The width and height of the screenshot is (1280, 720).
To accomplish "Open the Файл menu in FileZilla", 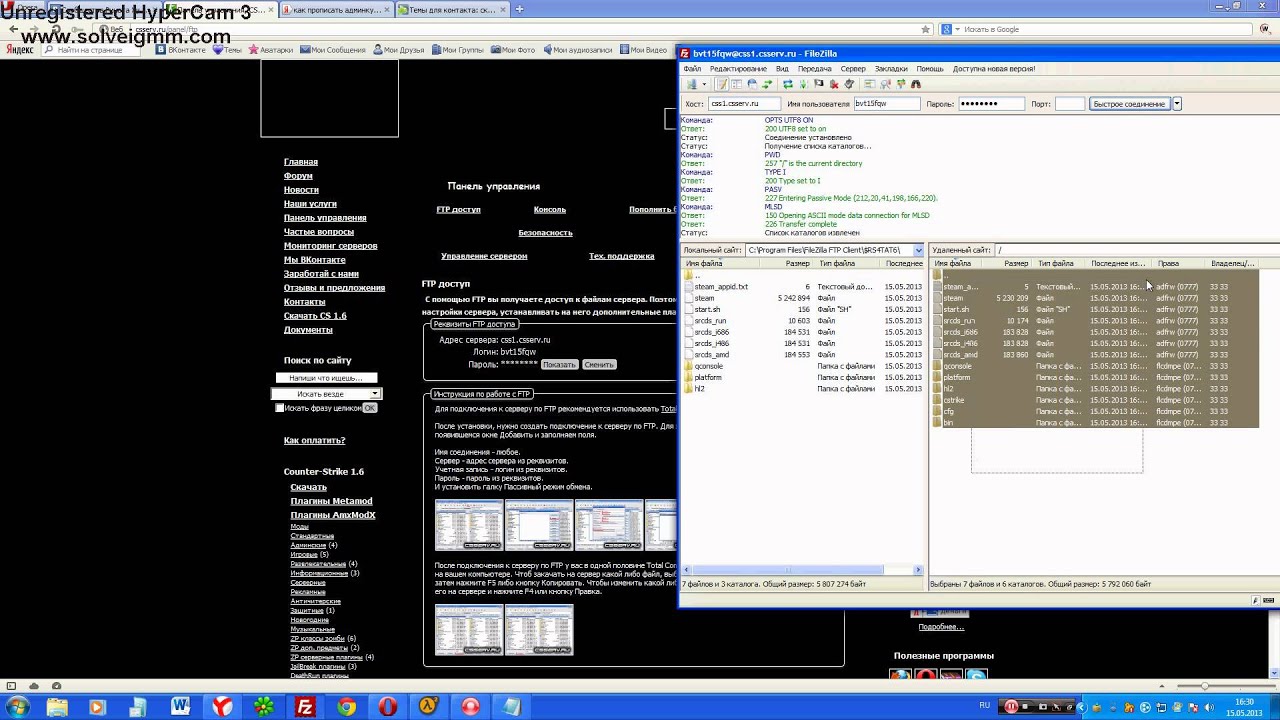I will [692, 69].
